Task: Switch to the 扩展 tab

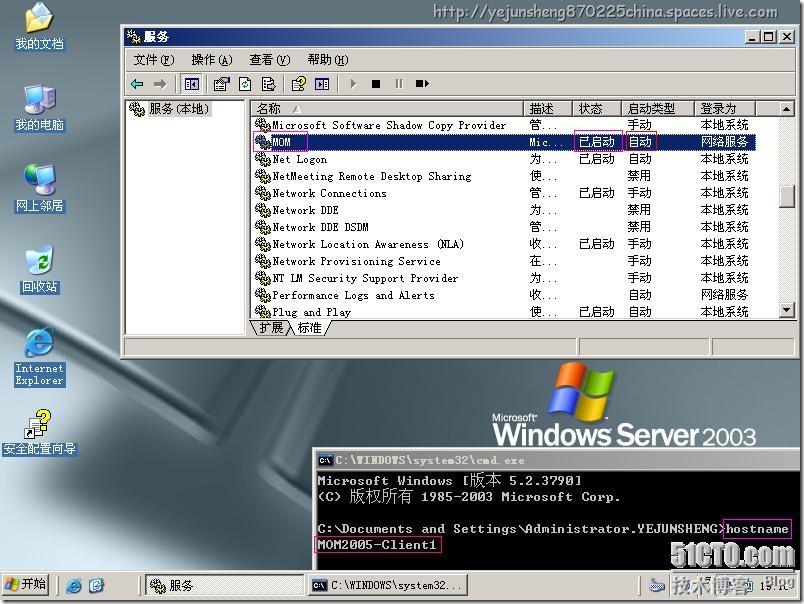Action: pos(271,327)
